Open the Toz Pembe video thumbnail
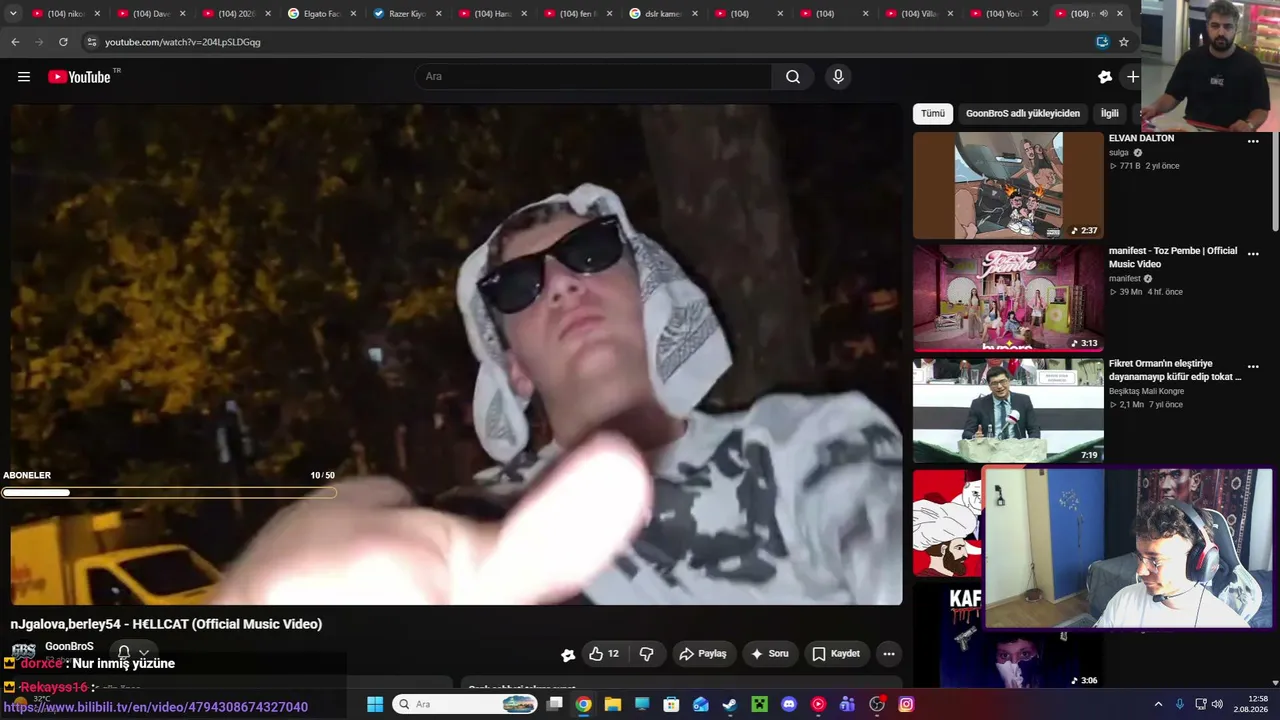 pos(1008,299)
